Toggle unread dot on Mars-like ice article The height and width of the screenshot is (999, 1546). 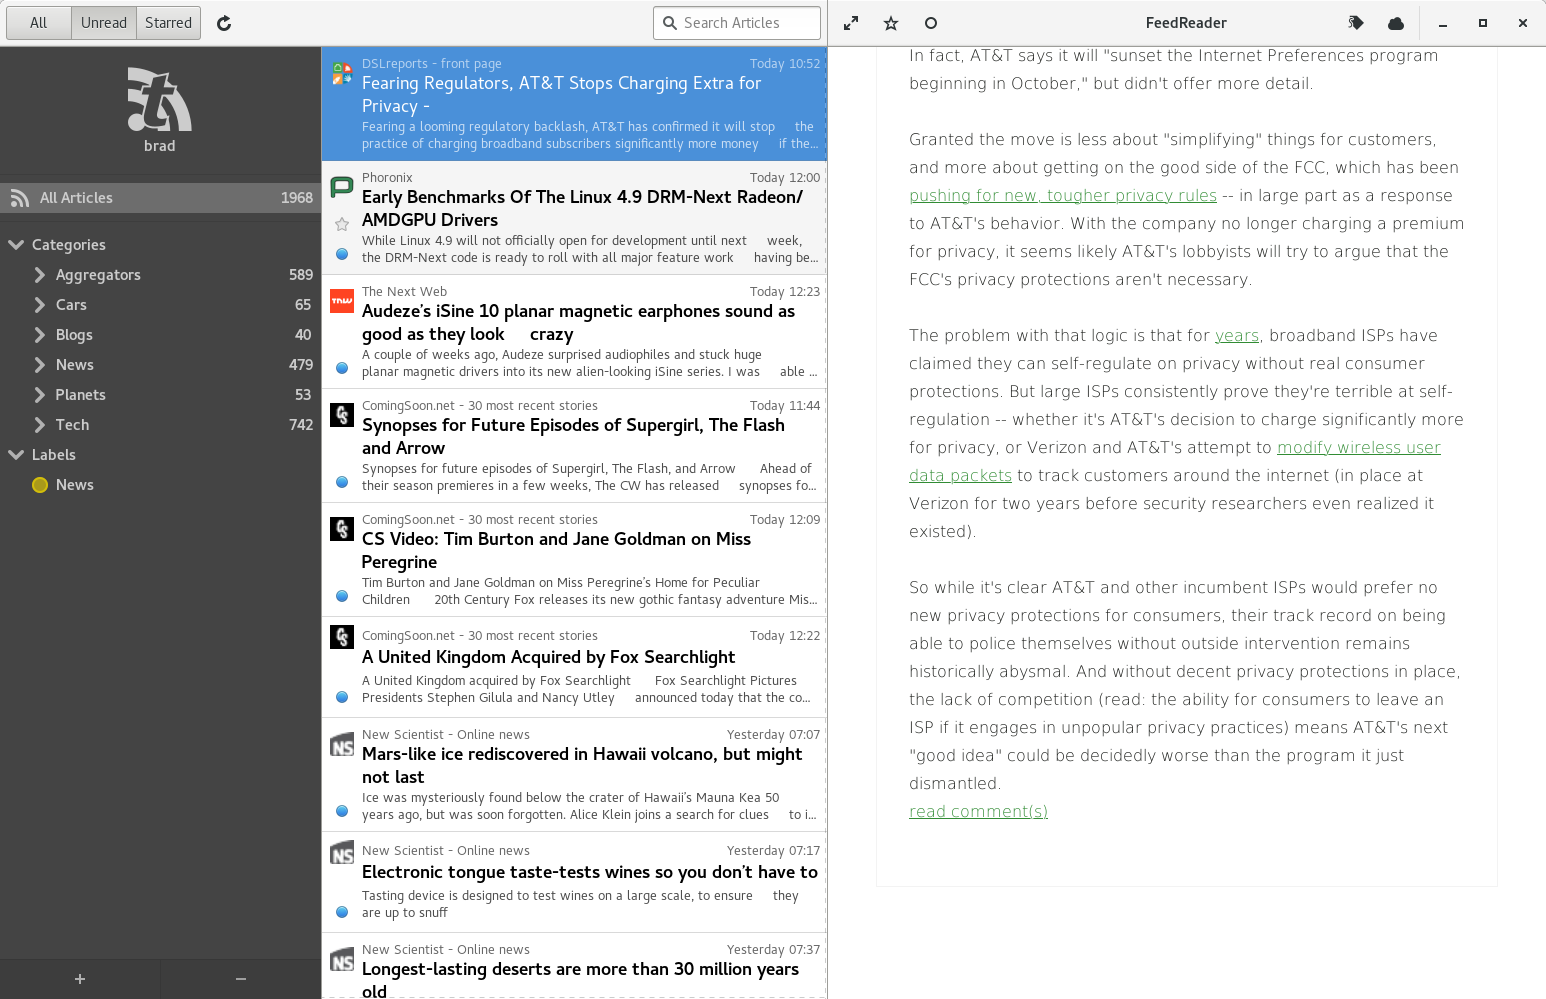pyautogui.click(x=342, y=811)
